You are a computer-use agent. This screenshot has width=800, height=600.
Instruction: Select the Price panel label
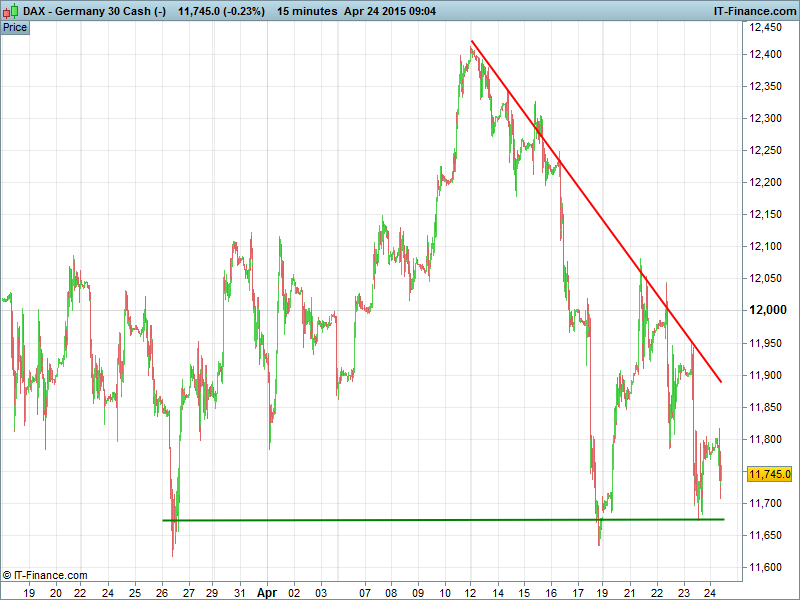point(15,27)
